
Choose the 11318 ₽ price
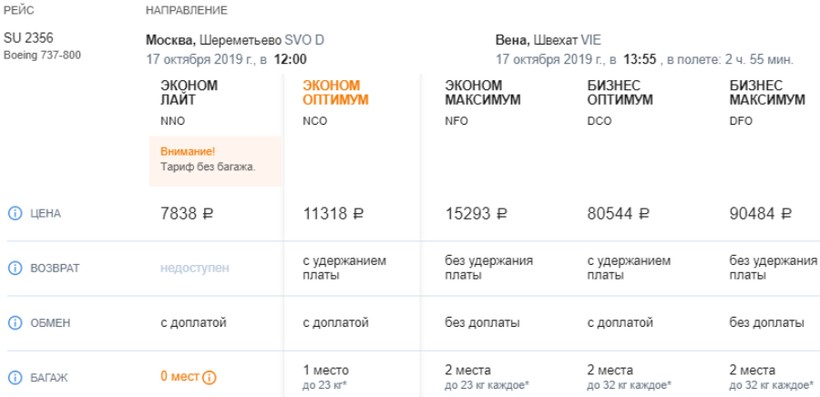(333, 213)
